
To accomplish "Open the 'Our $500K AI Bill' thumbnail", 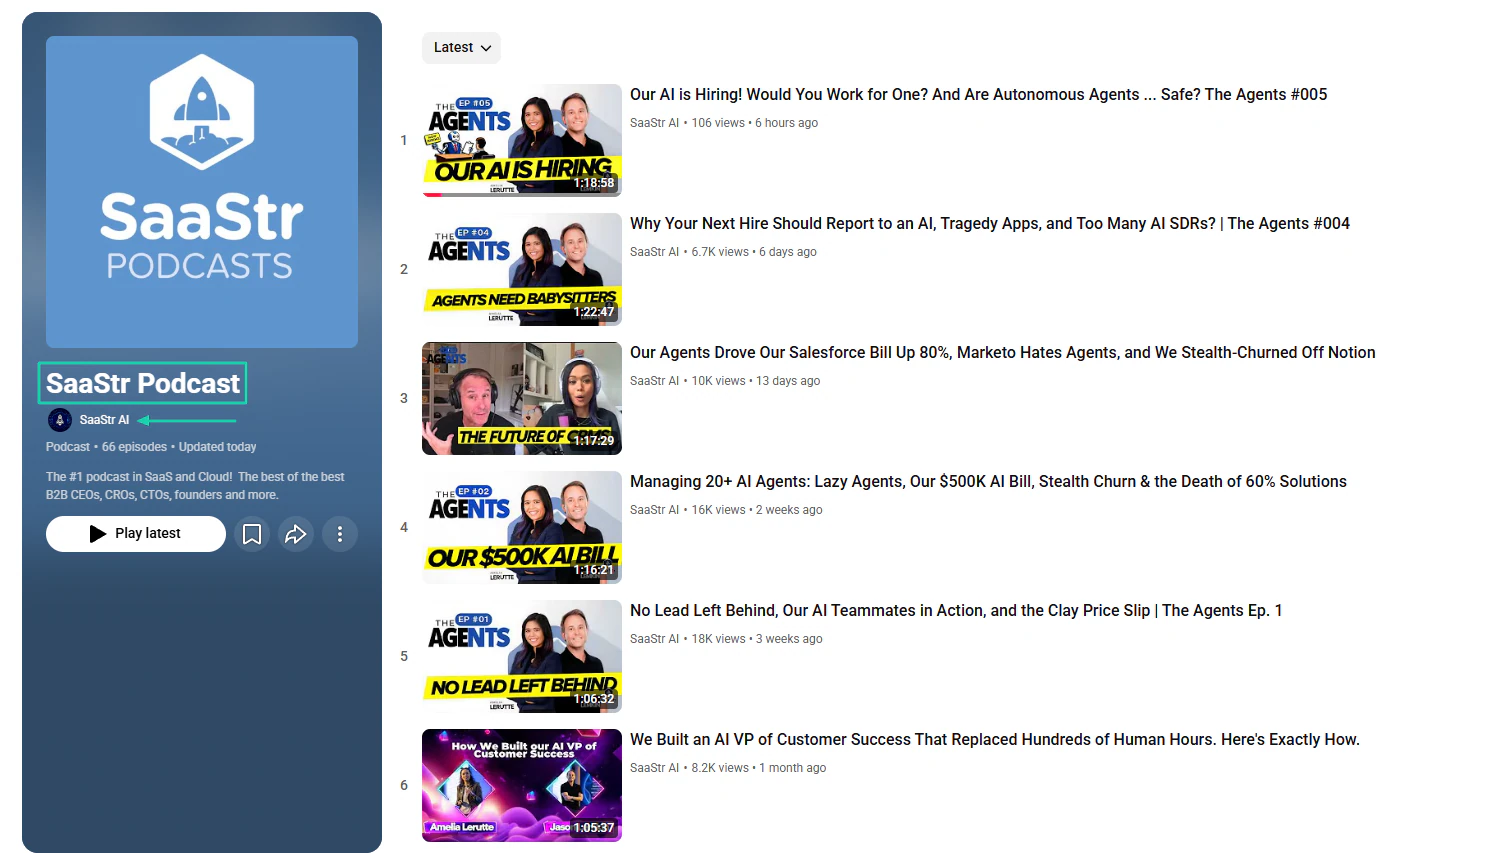I will [x=522, y=527].
